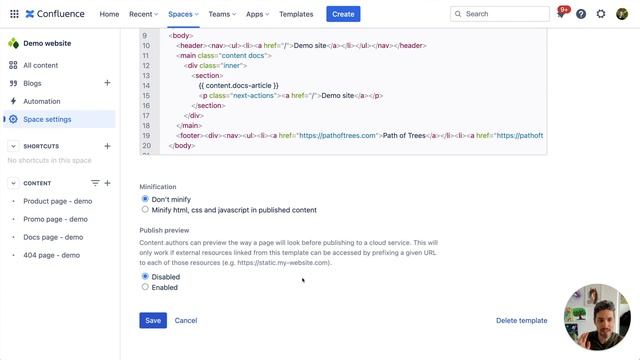Click the Demo website space icon
Screen dimensions: 640x360
click(x=13, y=43)
